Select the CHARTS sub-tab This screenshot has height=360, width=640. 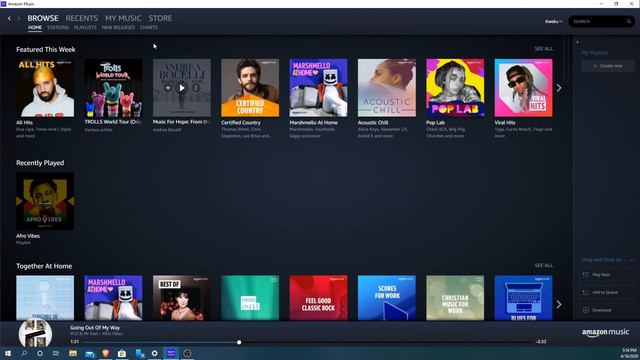[x=149, y=28]
